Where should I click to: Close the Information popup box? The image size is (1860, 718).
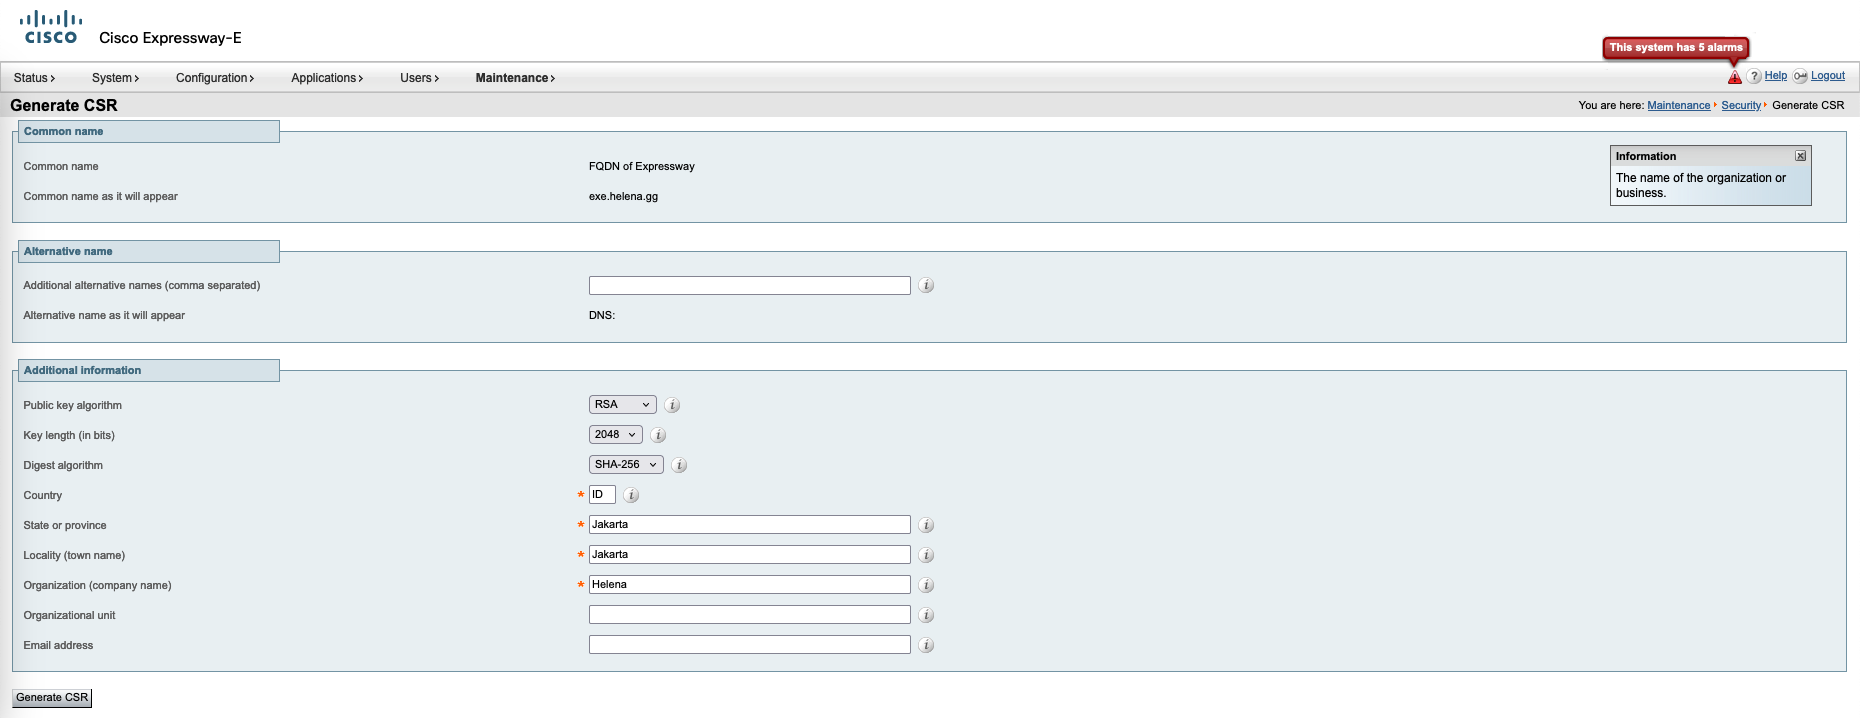click(x=1800, y=156)
